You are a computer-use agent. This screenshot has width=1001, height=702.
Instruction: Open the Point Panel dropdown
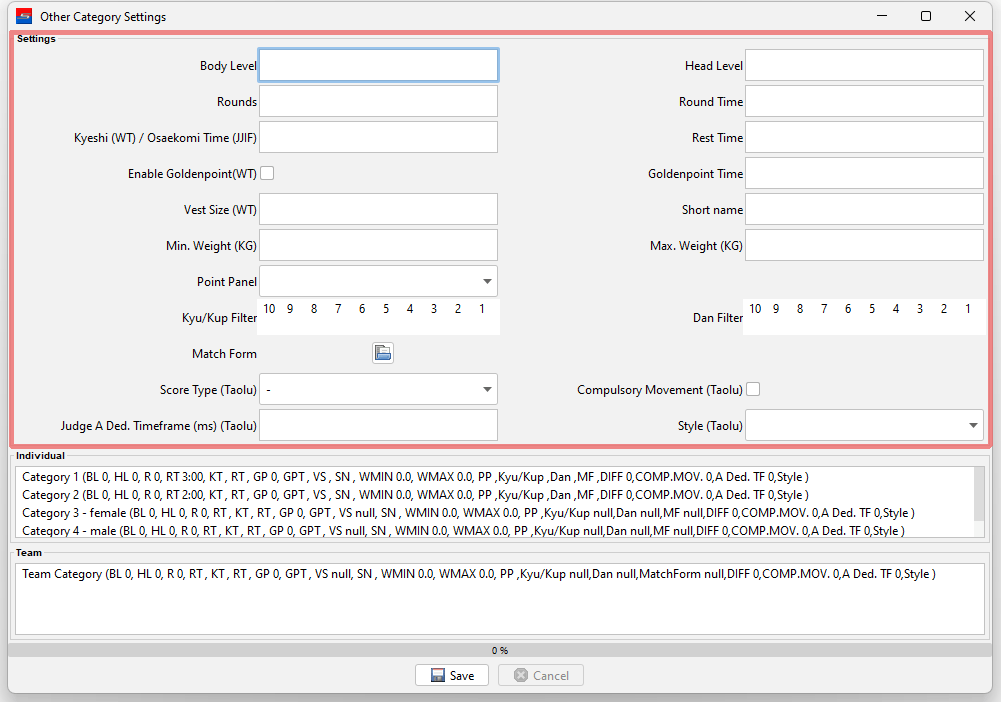(378, 281)
